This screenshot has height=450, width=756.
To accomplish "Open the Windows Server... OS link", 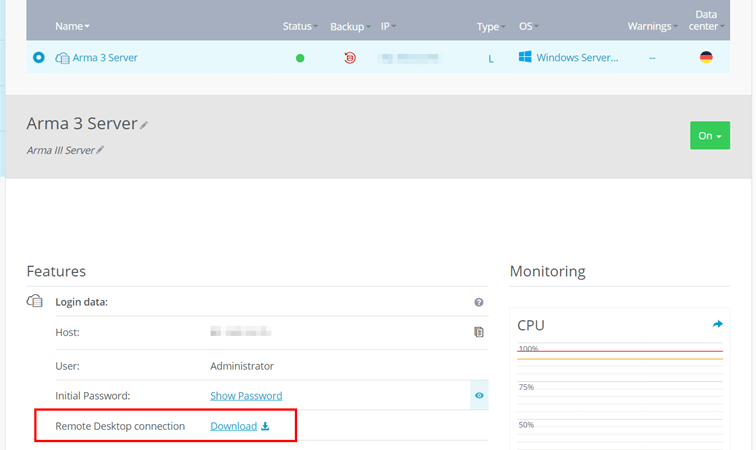I will (x=577, y=57).
